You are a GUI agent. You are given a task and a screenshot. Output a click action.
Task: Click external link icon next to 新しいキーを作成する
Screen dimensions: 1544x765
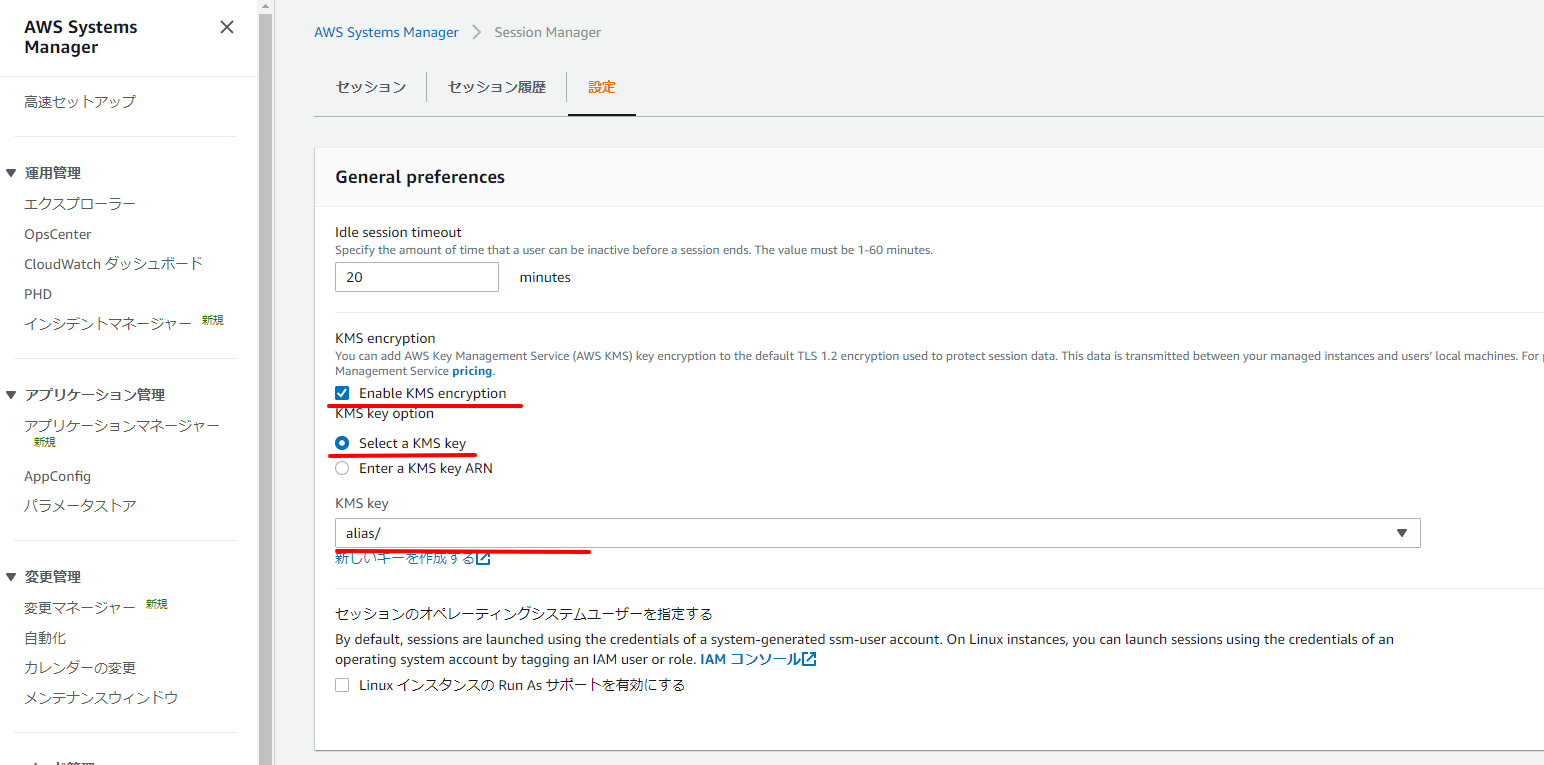tap(483, 558)
